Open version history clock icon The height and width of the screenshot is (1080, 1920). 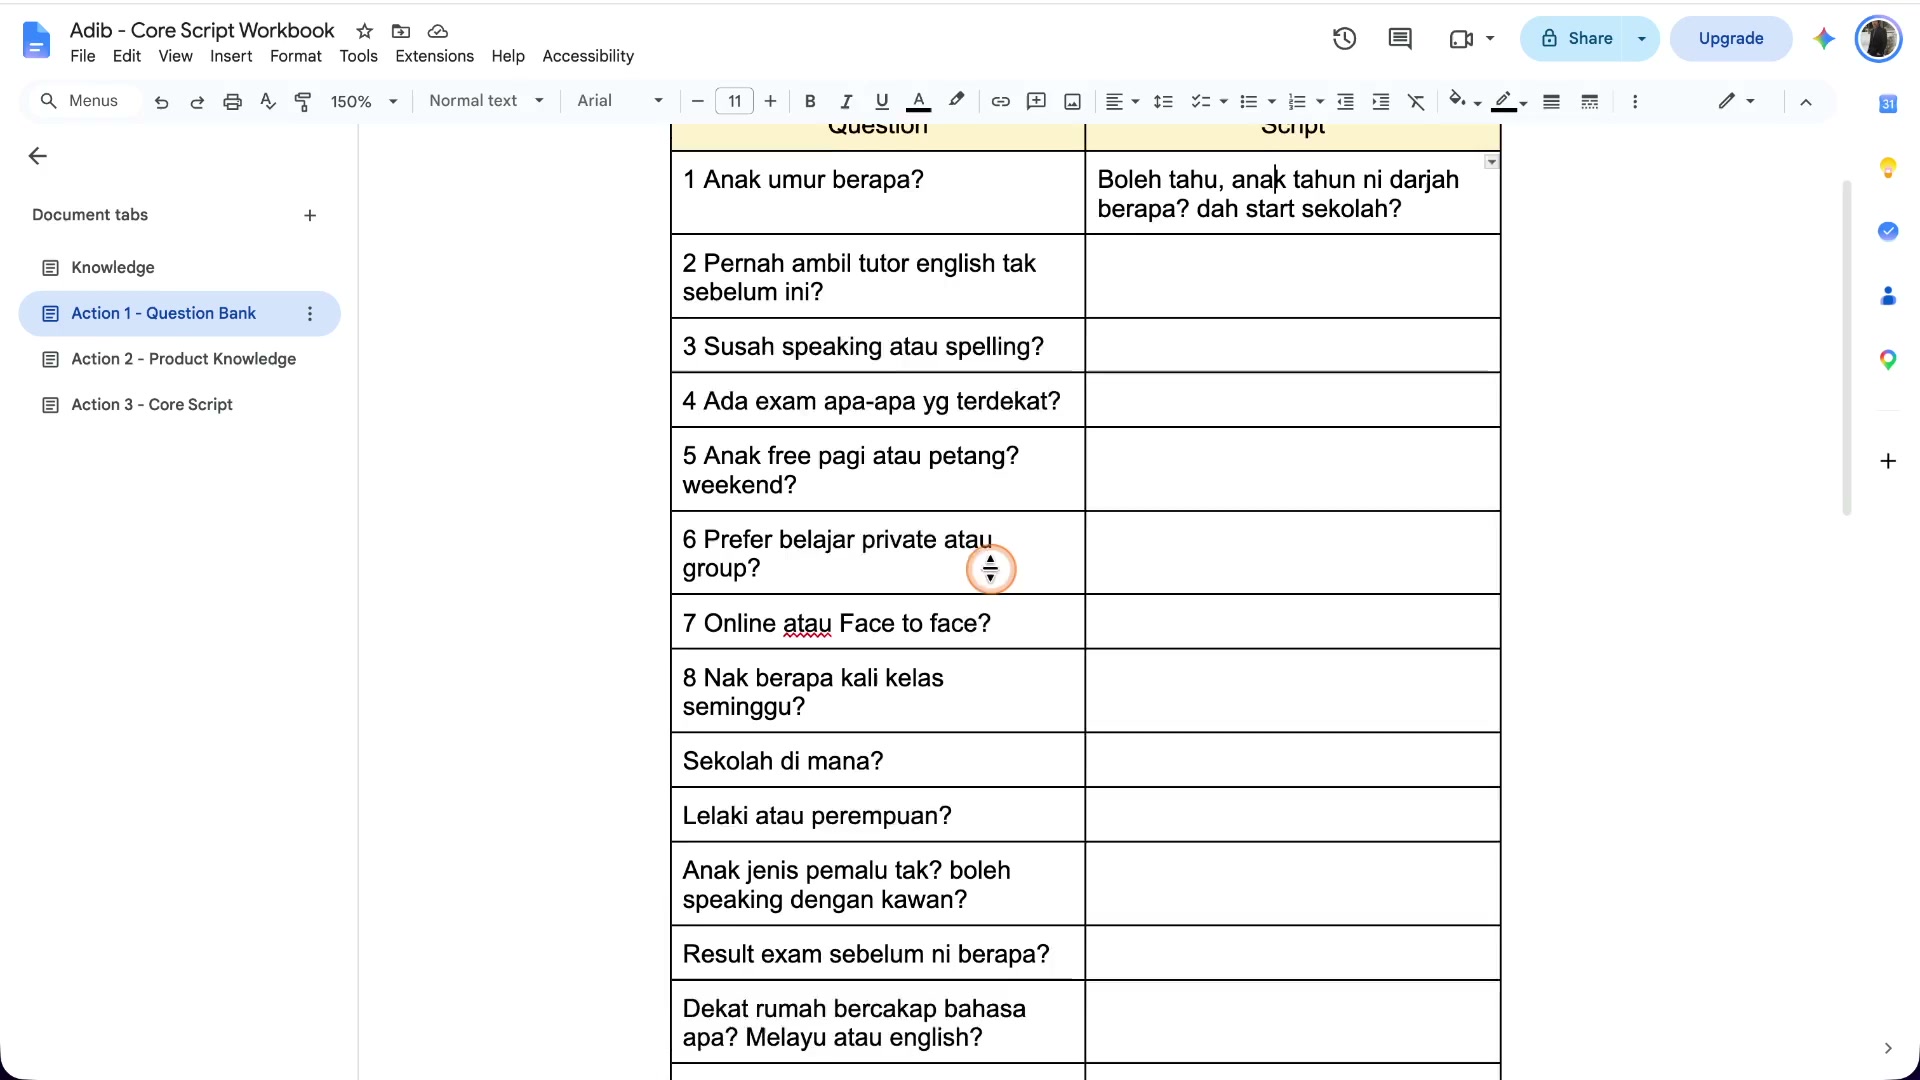1344,39
